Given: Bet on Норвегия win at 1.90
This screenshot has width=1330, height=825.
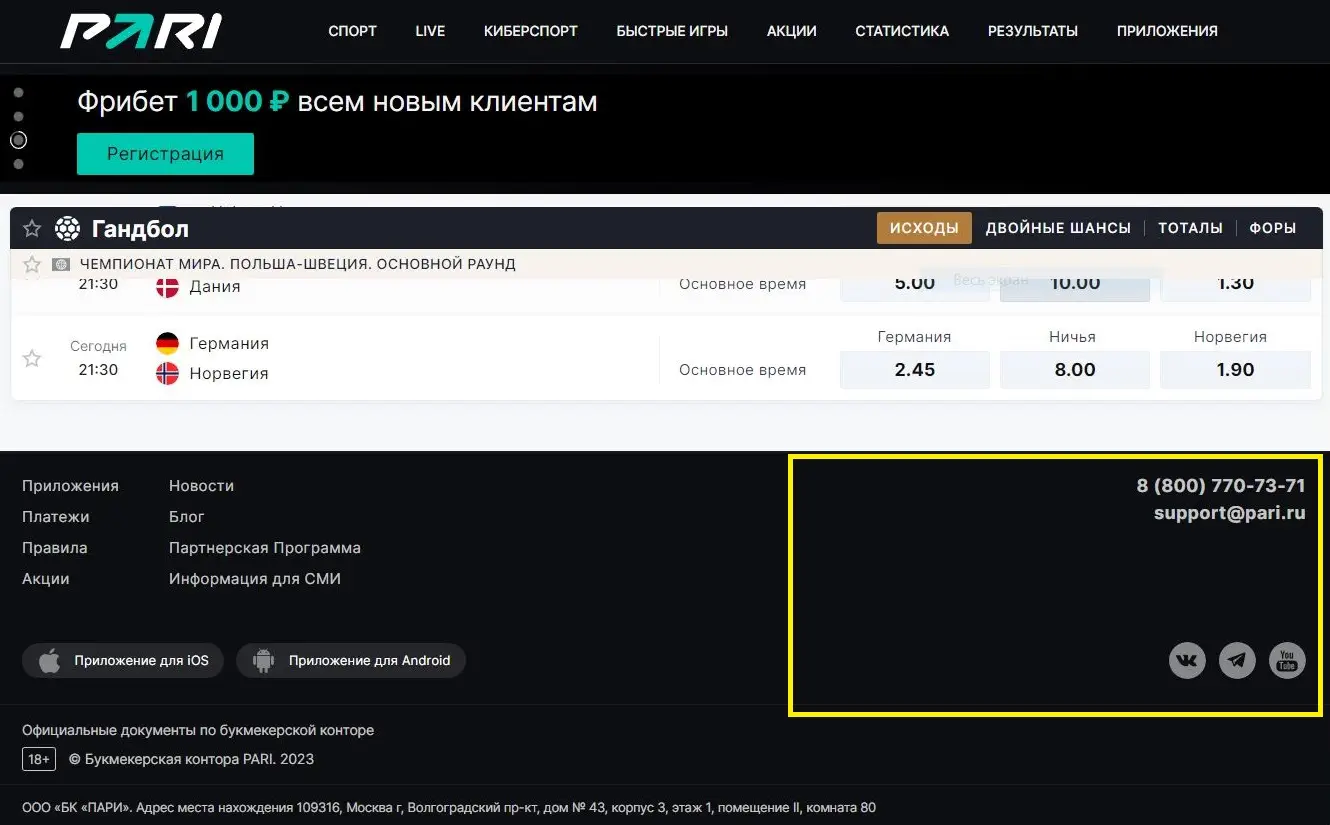Looking at the screenshot, I should pyautogui.click(x=1235, y=370).
